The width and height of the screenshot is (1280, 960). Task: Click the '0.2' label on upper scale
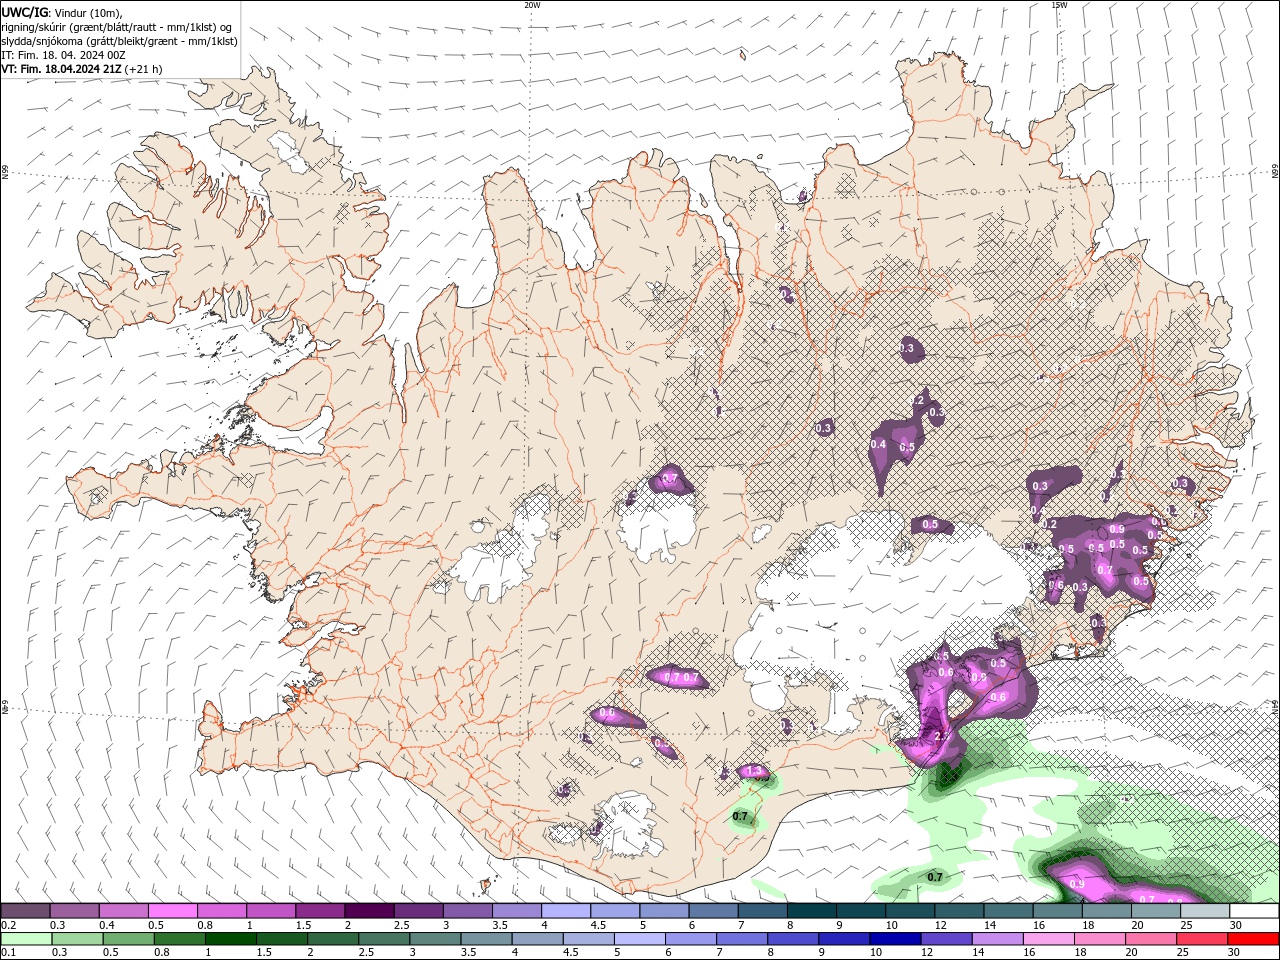click(8, 925)
